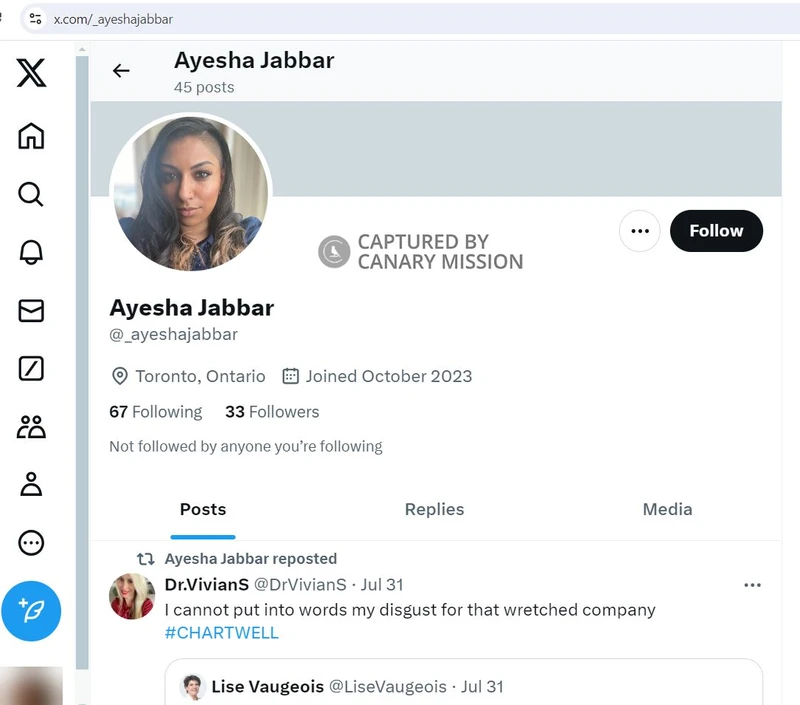Switch to the Replies tab

tap(434, 509)
